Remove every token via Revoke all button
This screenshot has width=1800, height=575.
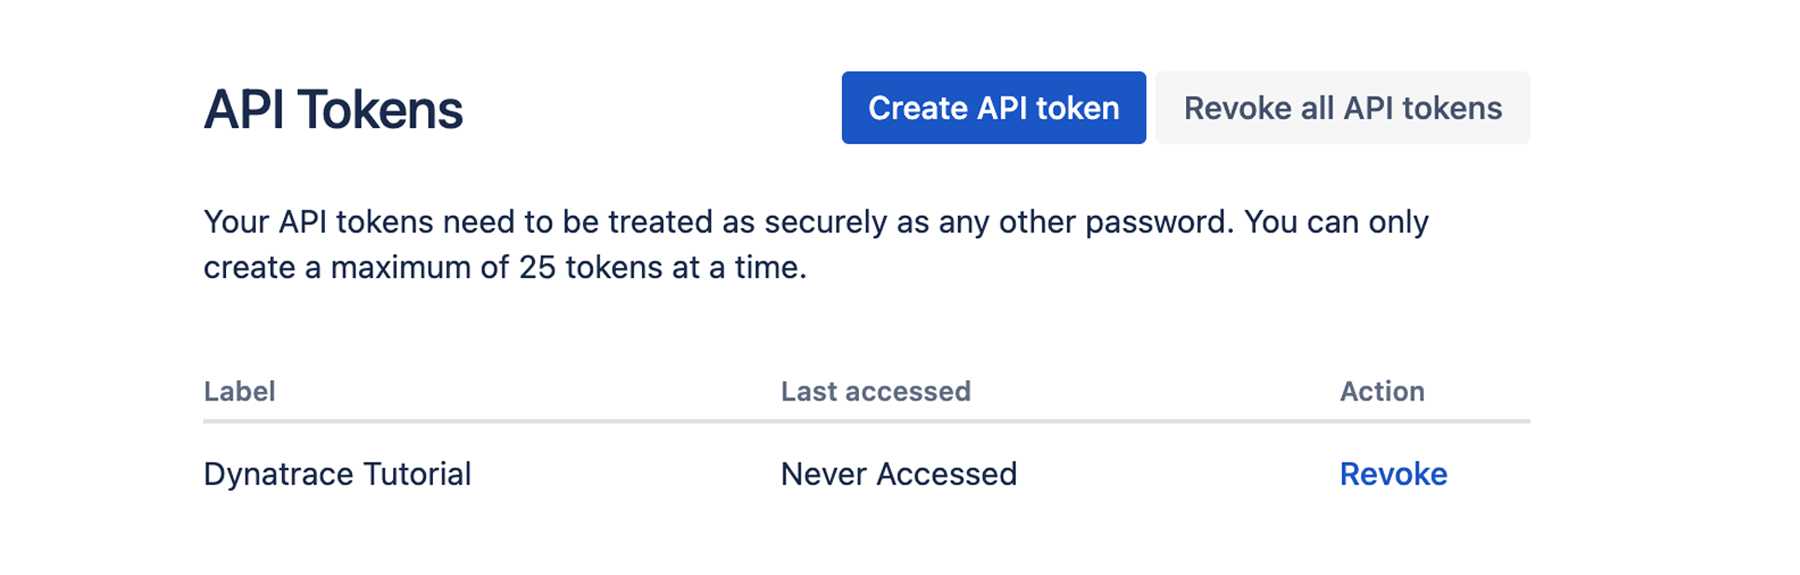tap(1342, 108)
